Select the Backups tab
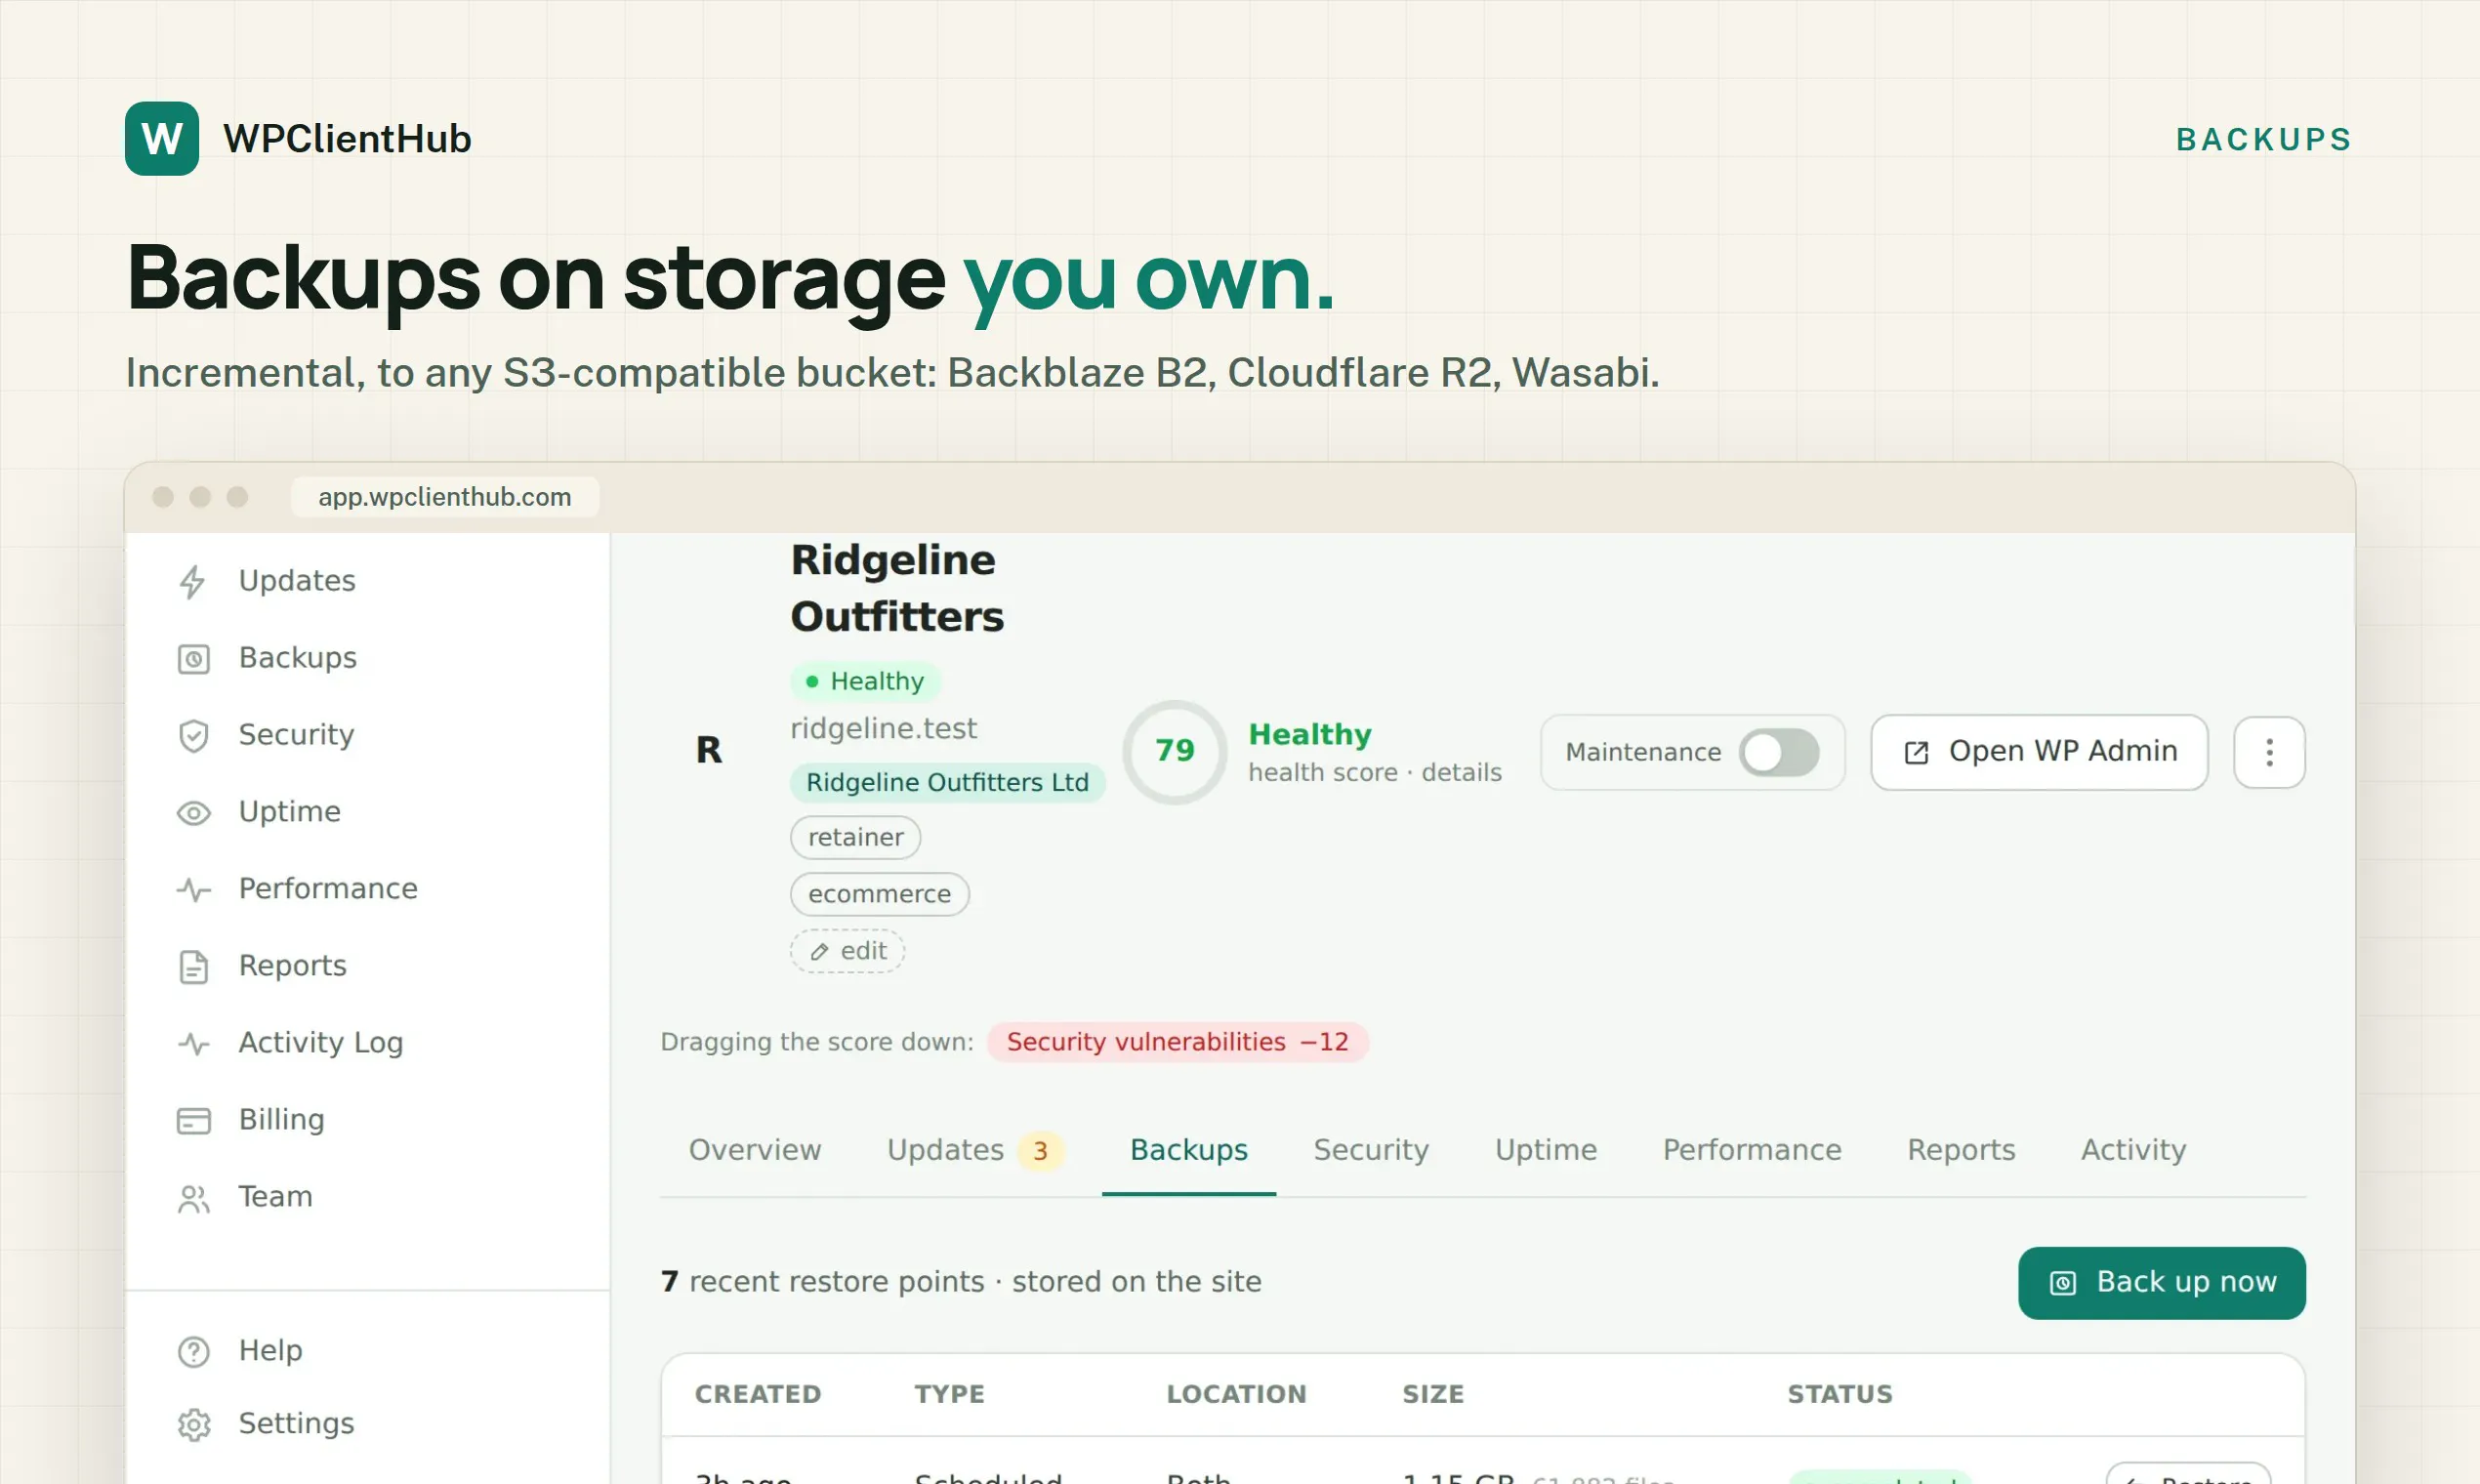 (x=1188, y=1150)
